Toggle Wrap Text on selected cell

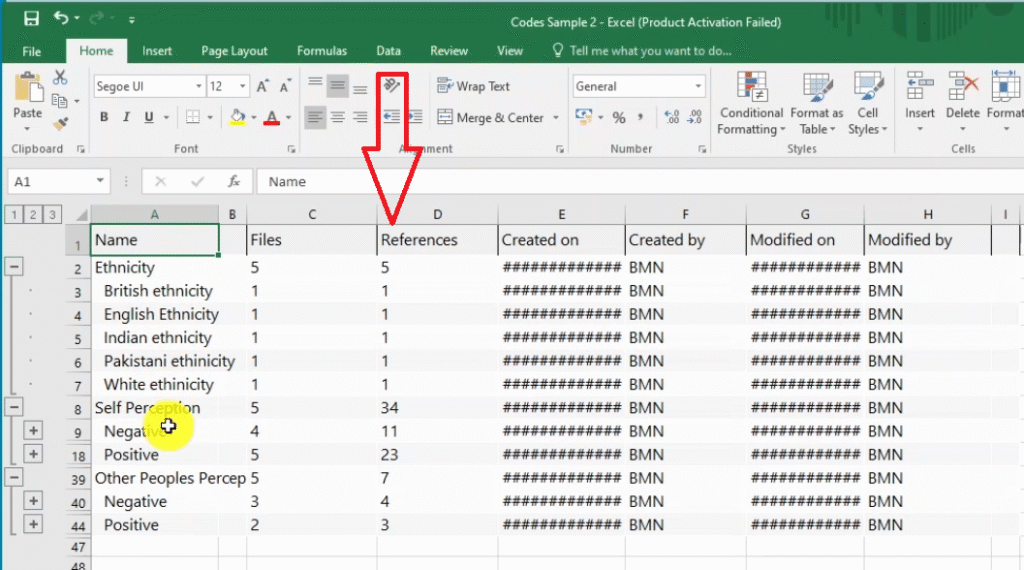pyautogui.click(x=474, y=87)
